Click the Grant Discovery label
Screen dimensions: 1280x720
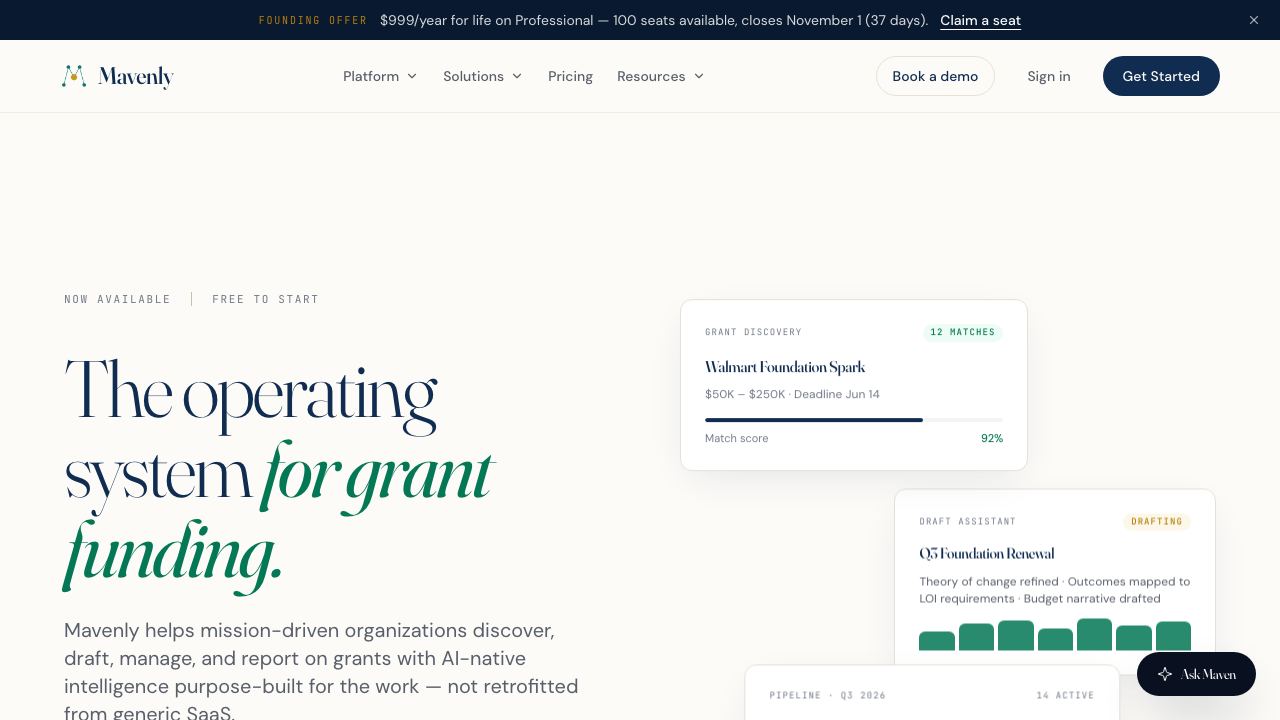click(753, 332)
